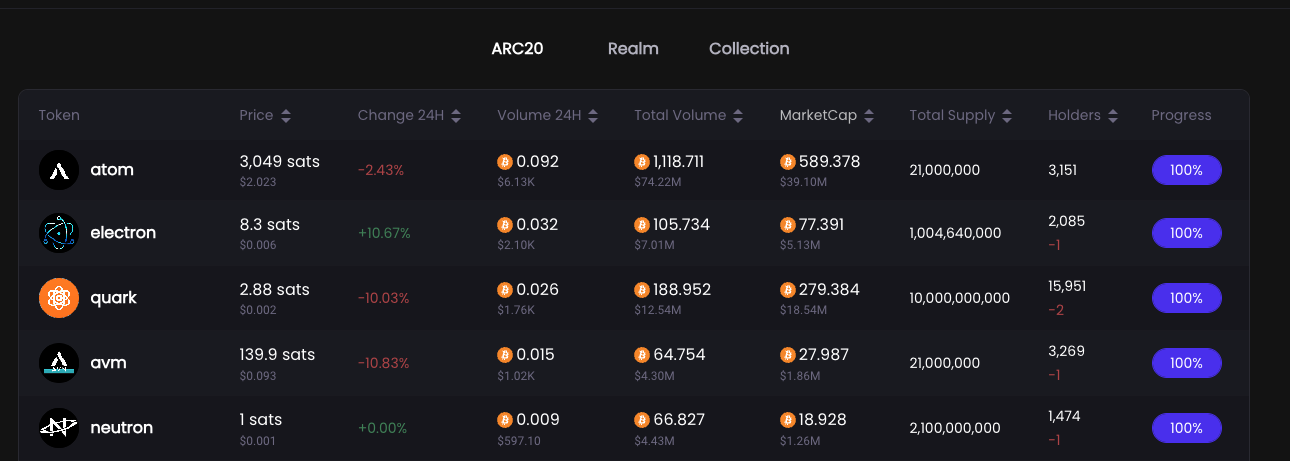This screenshot has height=461, width=1290.
Task: Click quark's 15,951 holders count
Action: [x=1067, y=286]
